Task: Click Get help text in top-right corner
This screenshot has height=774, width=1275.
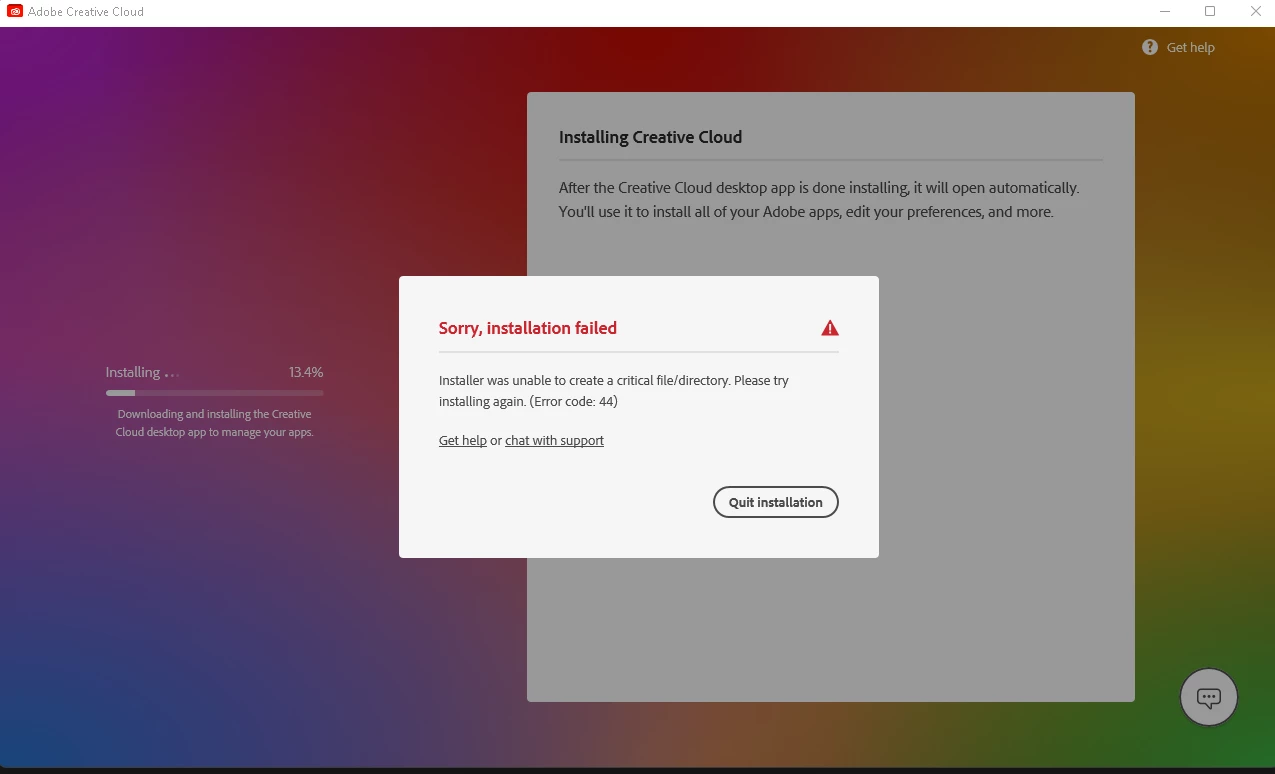Action: pos(1190,47)
